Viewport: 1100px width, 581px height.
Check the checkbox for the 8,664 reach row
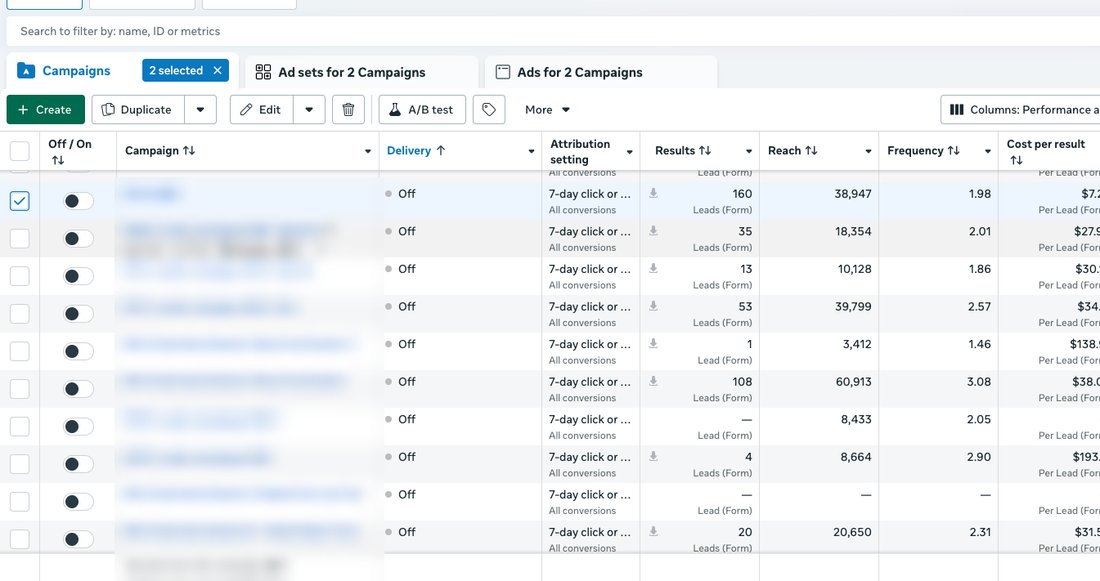[20, 464]
